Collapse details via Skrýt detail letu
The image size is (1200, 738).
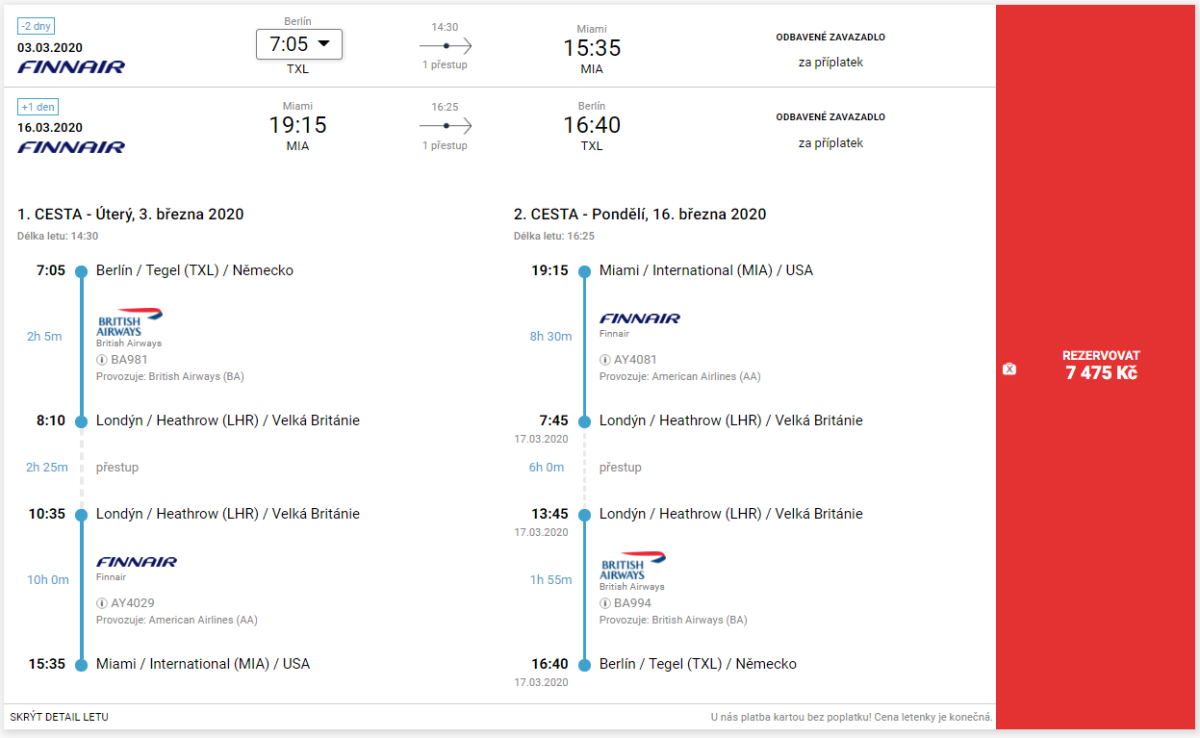[59, 717]
